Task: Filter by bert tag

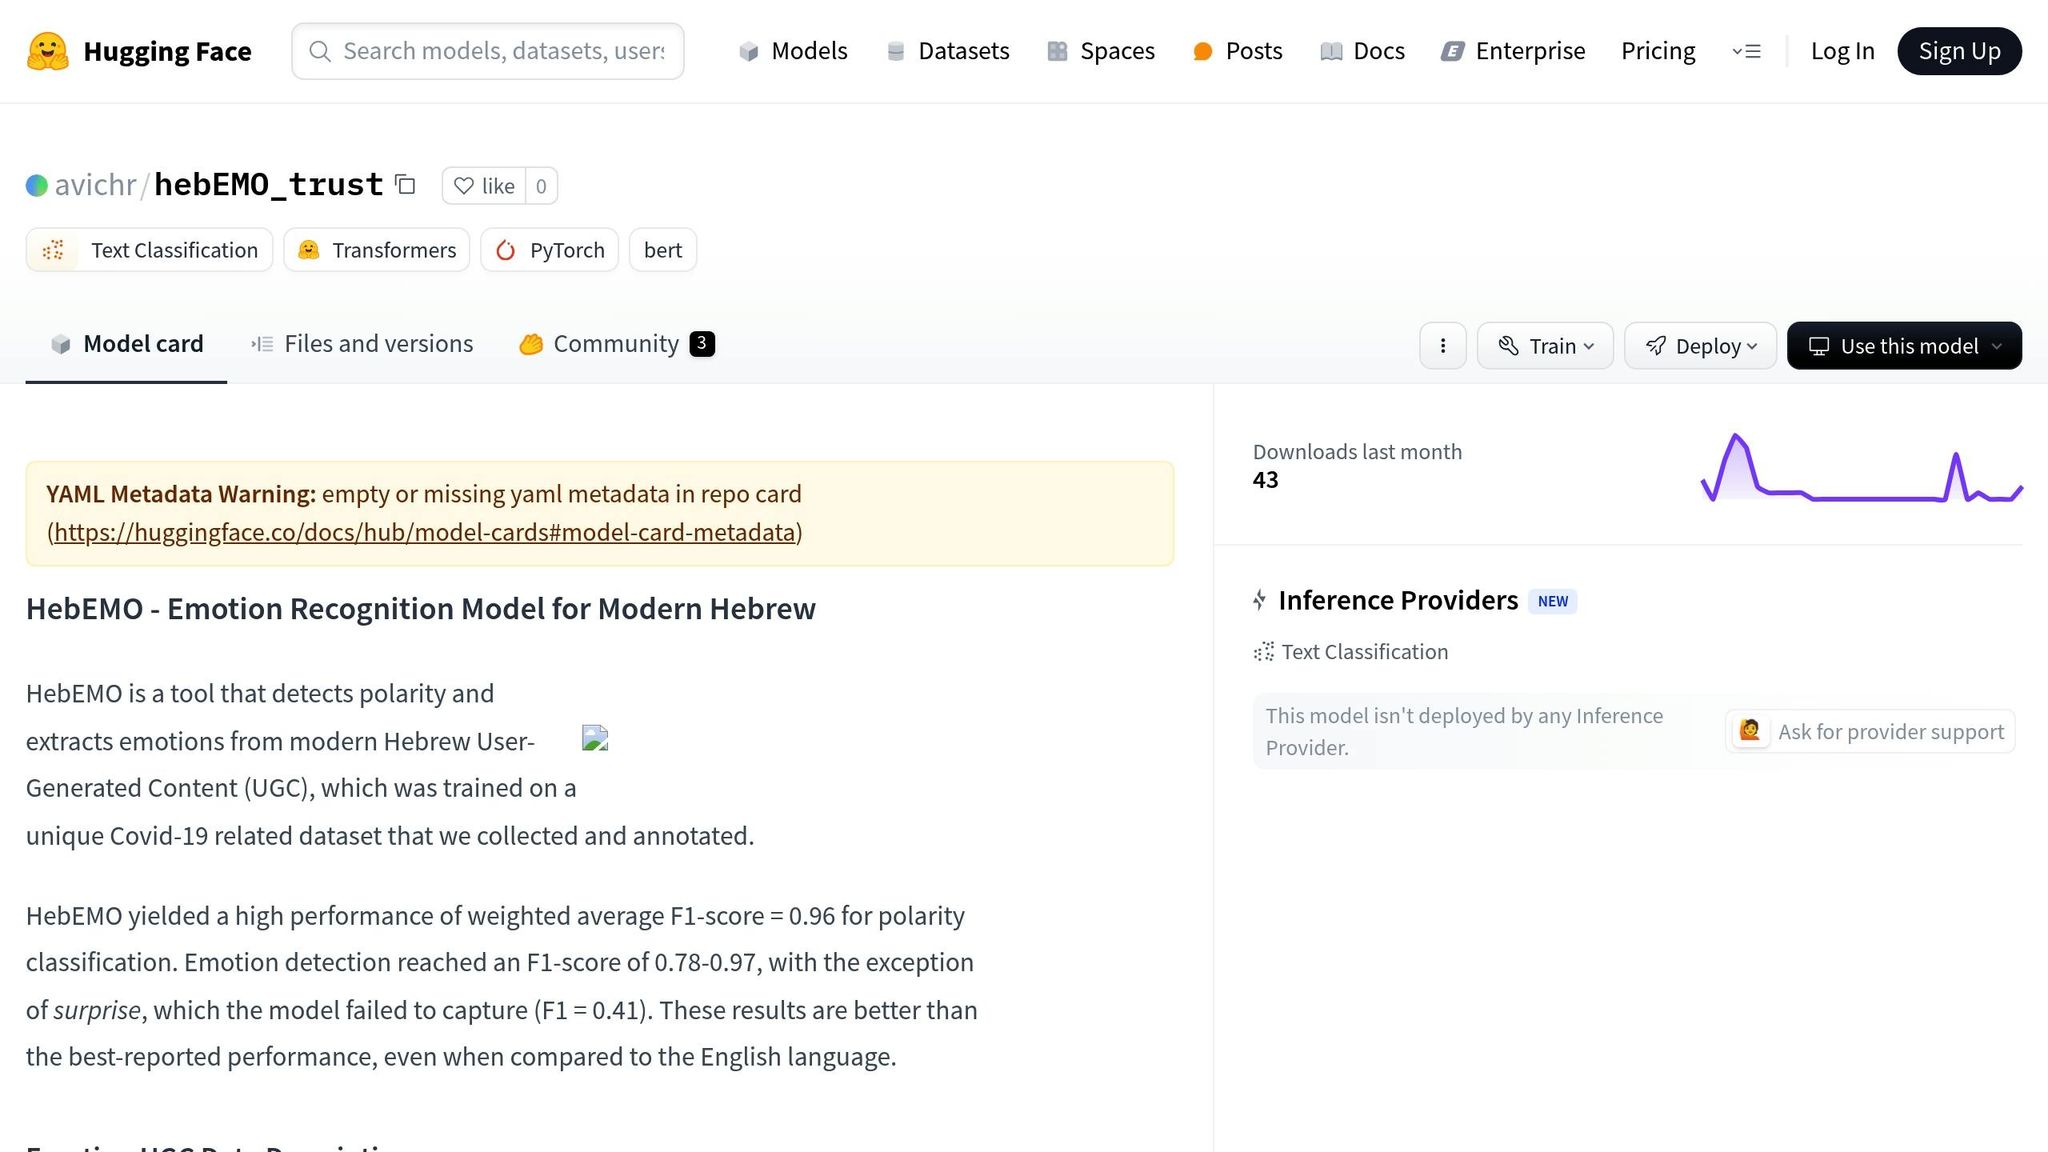Action: tap(663, 250)
